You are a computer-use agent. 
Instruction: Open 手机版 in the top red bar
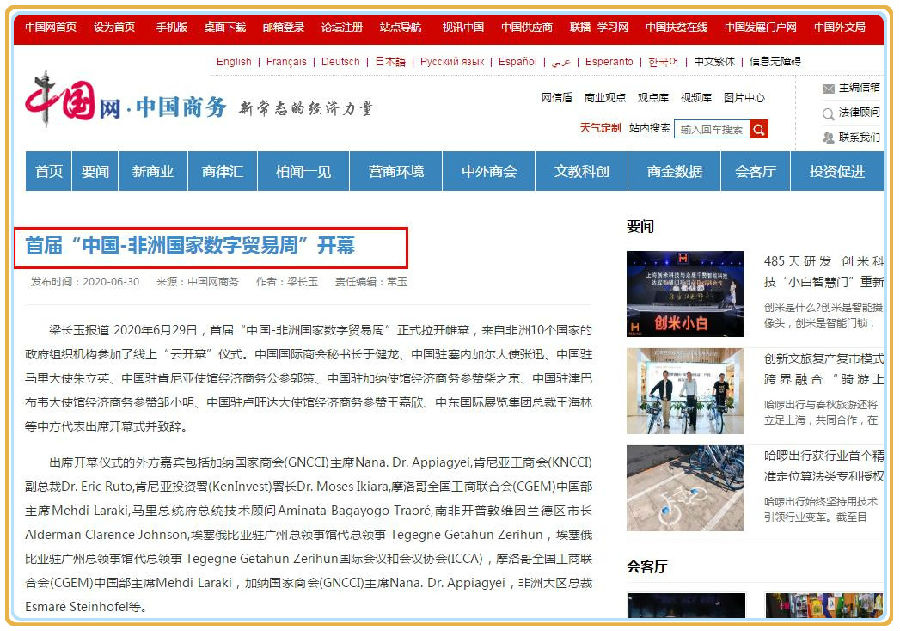(171, 27)
